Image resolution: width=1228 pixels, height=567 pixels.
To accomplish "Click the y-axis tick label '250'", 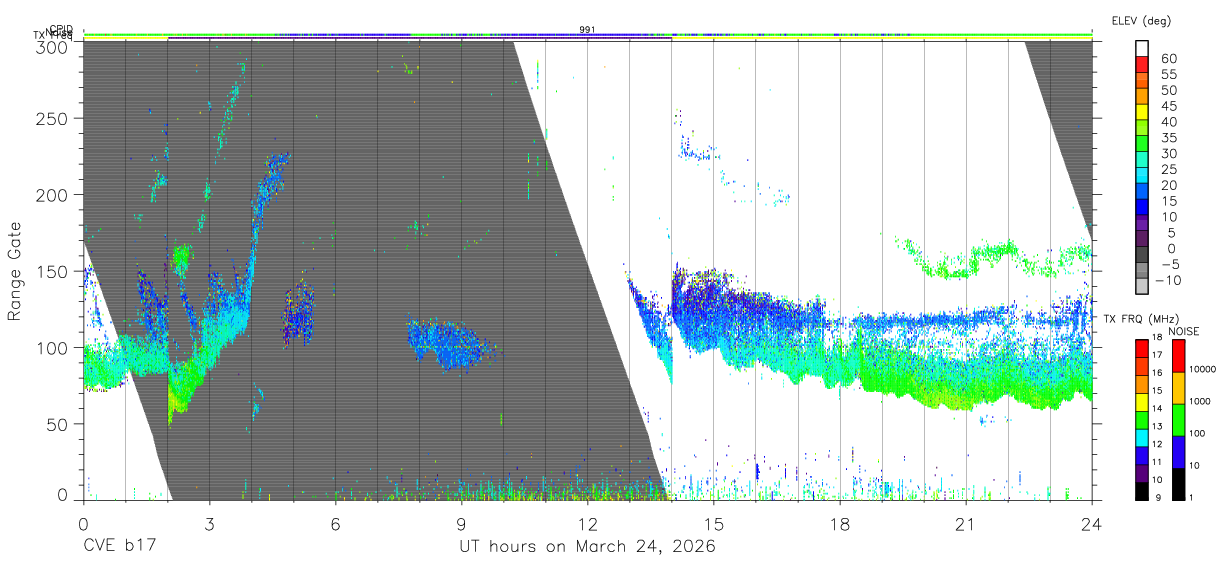I will tap(52, 118).
